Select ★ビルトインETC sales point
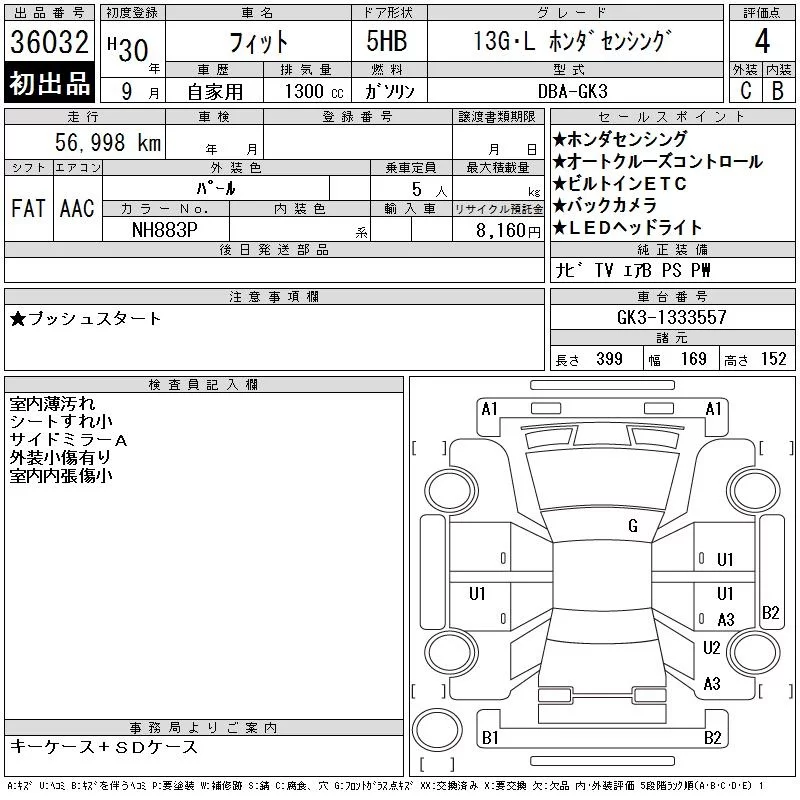This screenshot has width=800, height=800. (620, 183)
